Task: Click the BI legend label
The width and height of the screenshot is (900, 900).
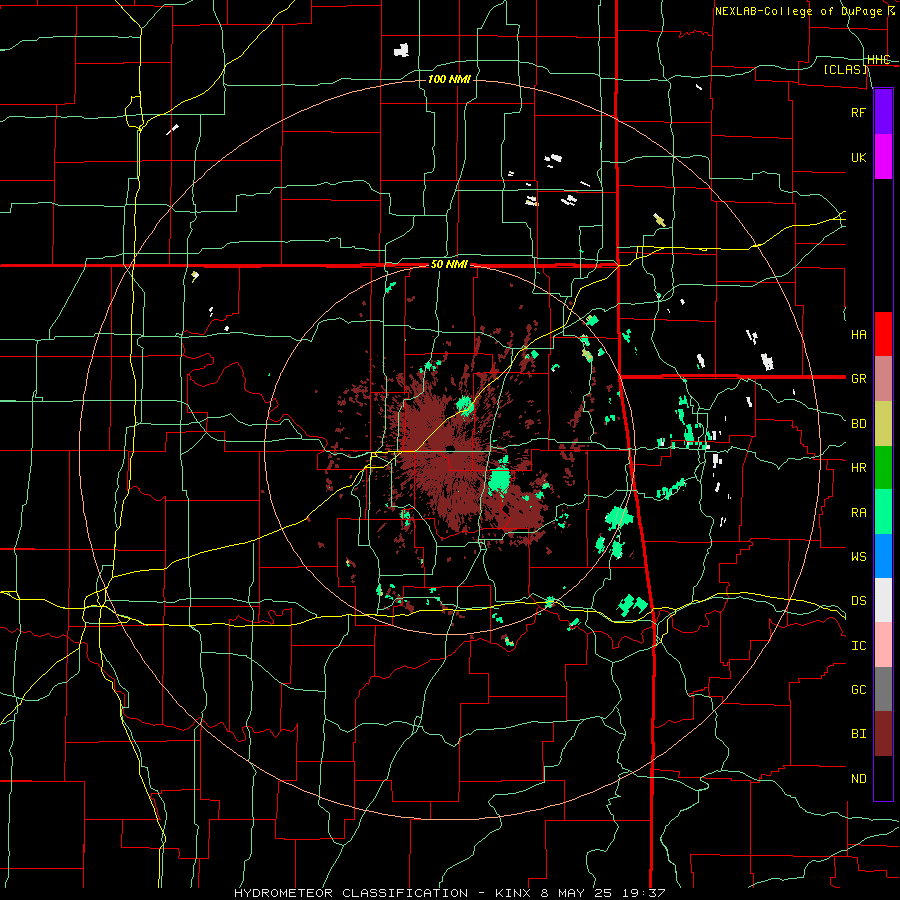Action: pos(858,734)
